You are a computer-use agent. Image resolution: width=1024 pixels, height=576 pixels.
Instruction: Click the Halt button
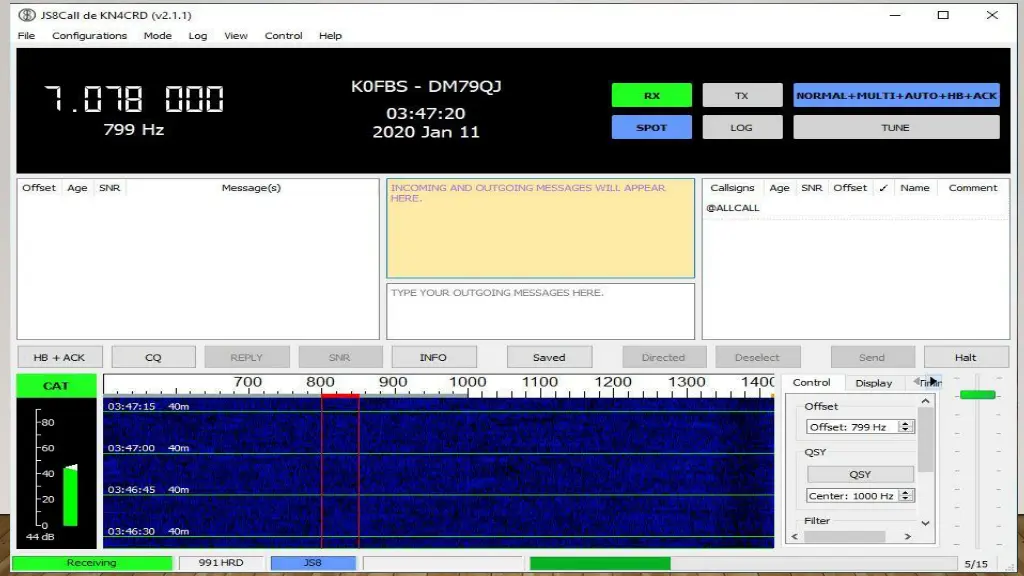pos(966,357)
